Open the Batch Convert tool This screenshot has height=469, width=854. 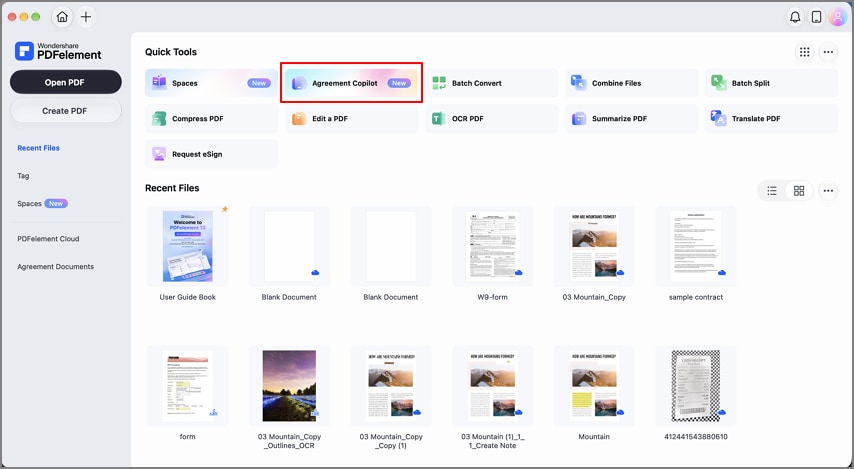491,83
